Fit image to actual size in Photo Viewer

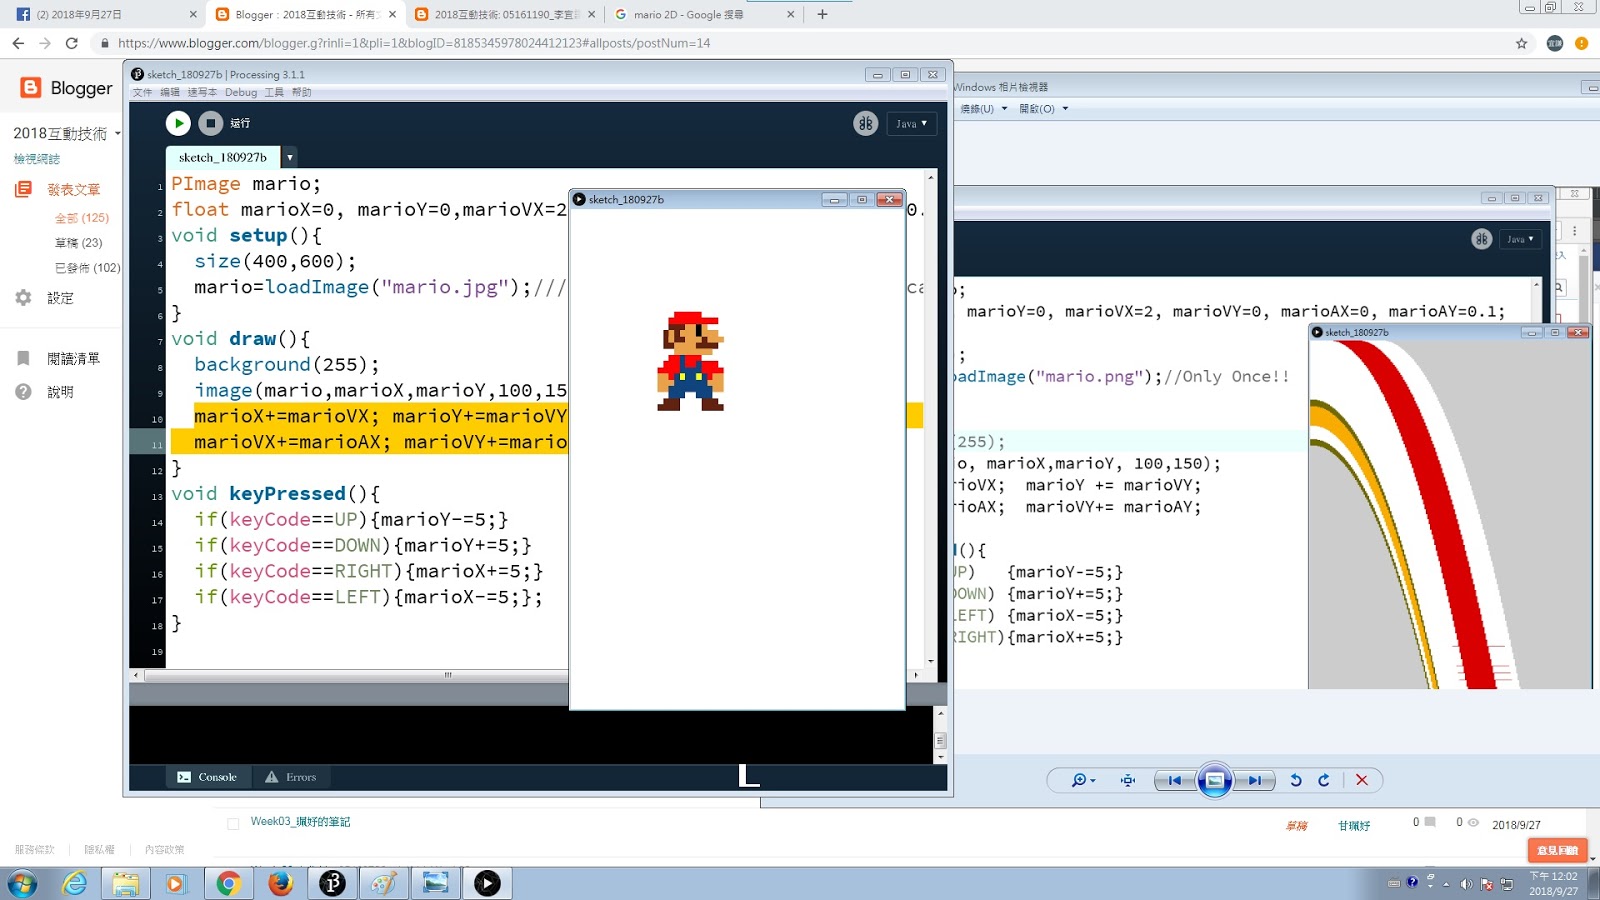click(1128, 780)
